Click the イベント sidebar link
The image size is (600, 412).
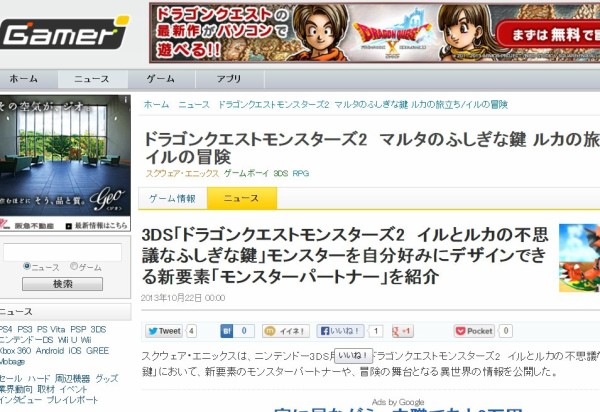click(73, 389)
